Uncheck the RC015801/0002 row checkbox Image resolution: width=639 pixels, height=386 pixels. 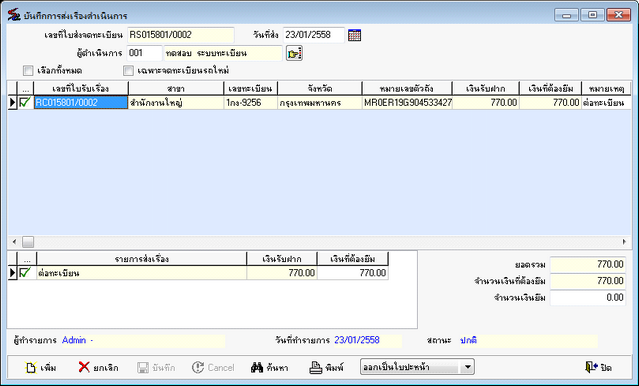pyautogui.click(x=25, y=102)
